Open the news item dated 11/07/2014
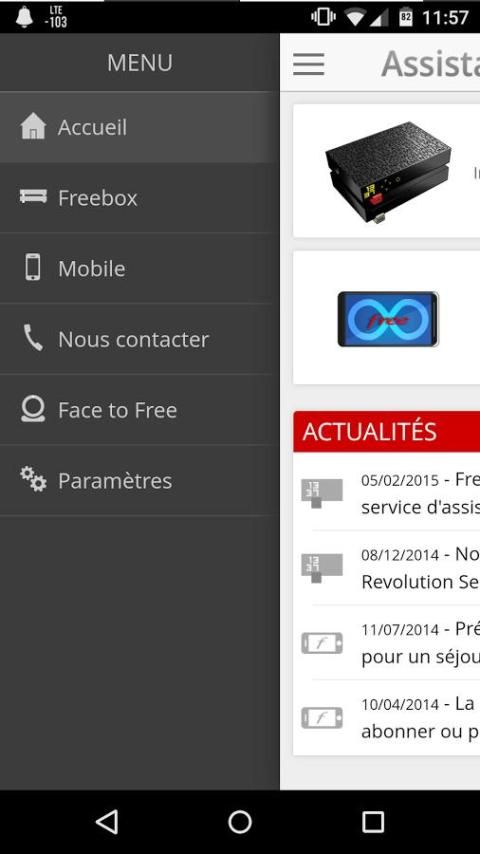The image size is (480, 854). 390,643
